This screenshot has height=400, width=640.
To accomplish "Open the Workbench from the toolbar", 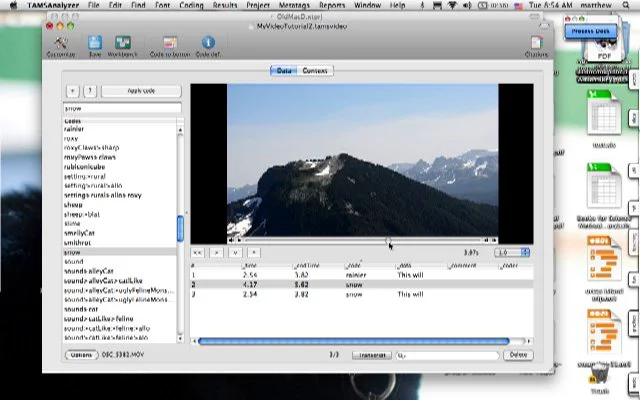I will 122,47.
